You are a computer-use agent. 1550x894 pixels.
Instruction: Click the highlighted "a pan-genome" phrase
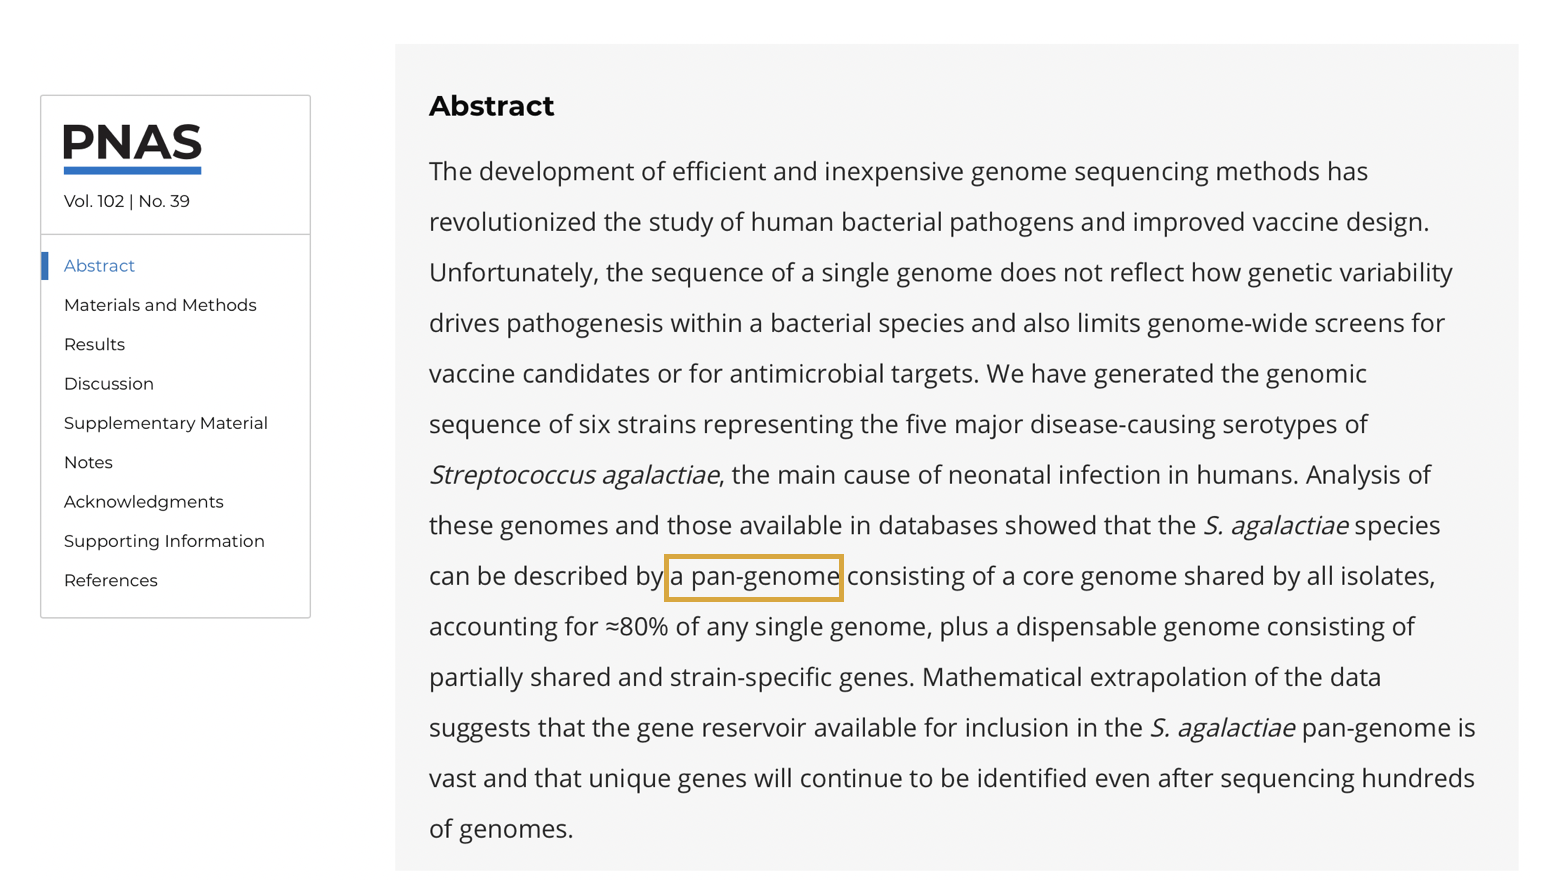(754, 577)
